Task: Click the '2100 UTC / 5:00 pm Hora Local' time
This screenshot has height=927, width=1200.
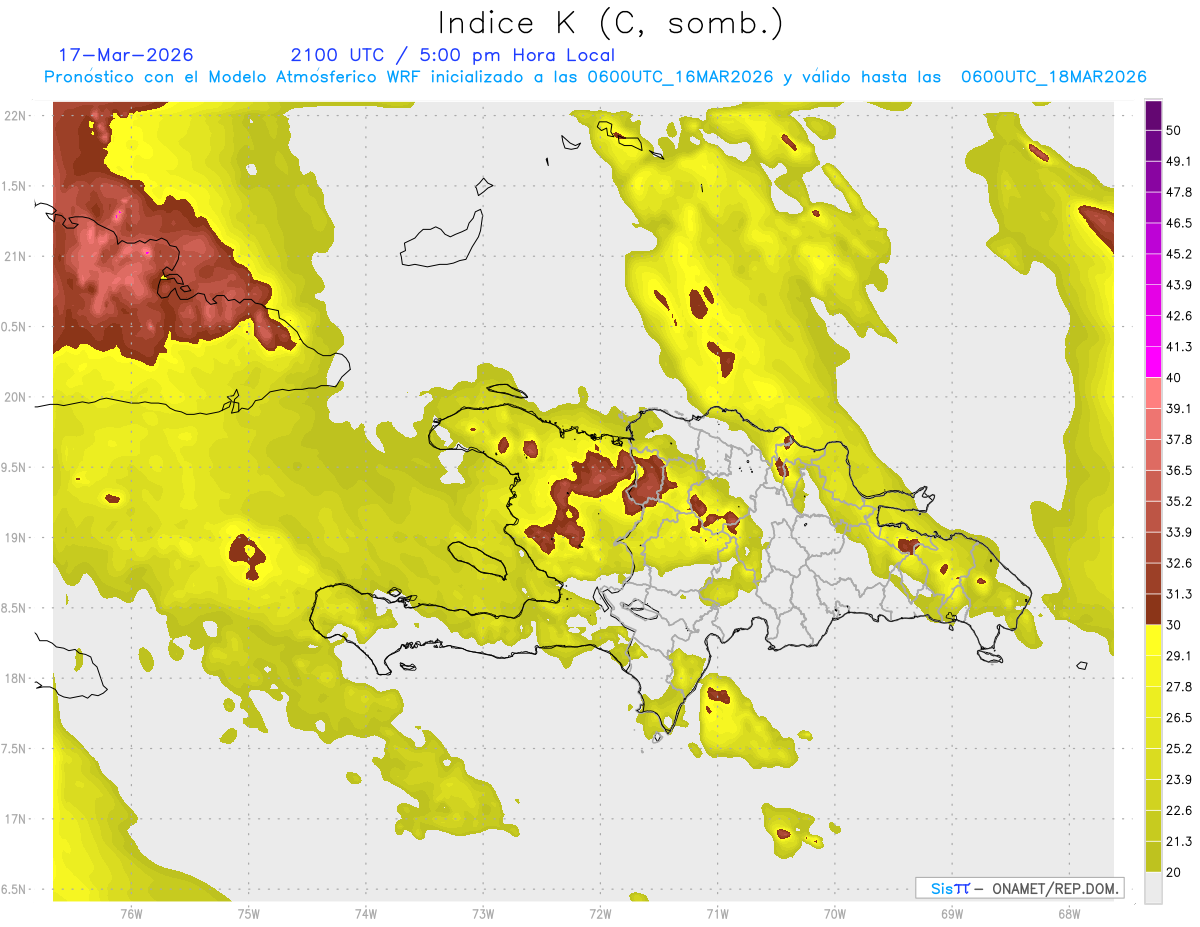Action: [452, 55]
